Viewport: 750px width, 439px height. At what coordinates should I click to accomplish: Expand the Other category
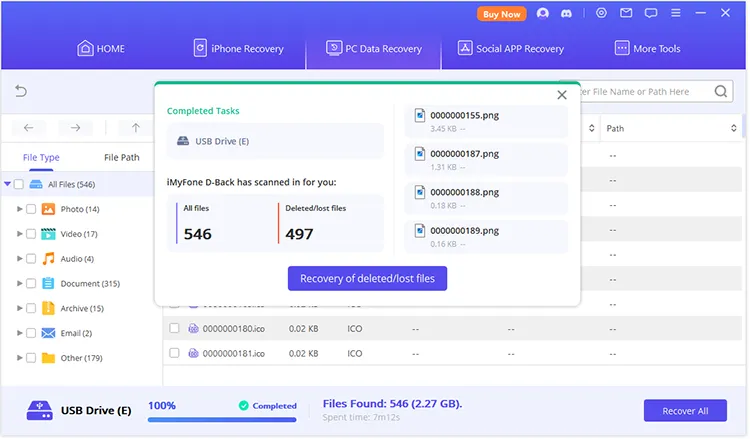20,358
